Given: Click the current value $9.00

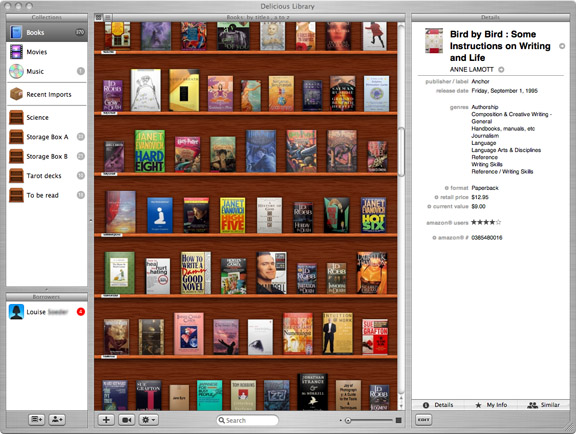Looking at the screenshot, I should pyautogui.click(x=479, y=207).
